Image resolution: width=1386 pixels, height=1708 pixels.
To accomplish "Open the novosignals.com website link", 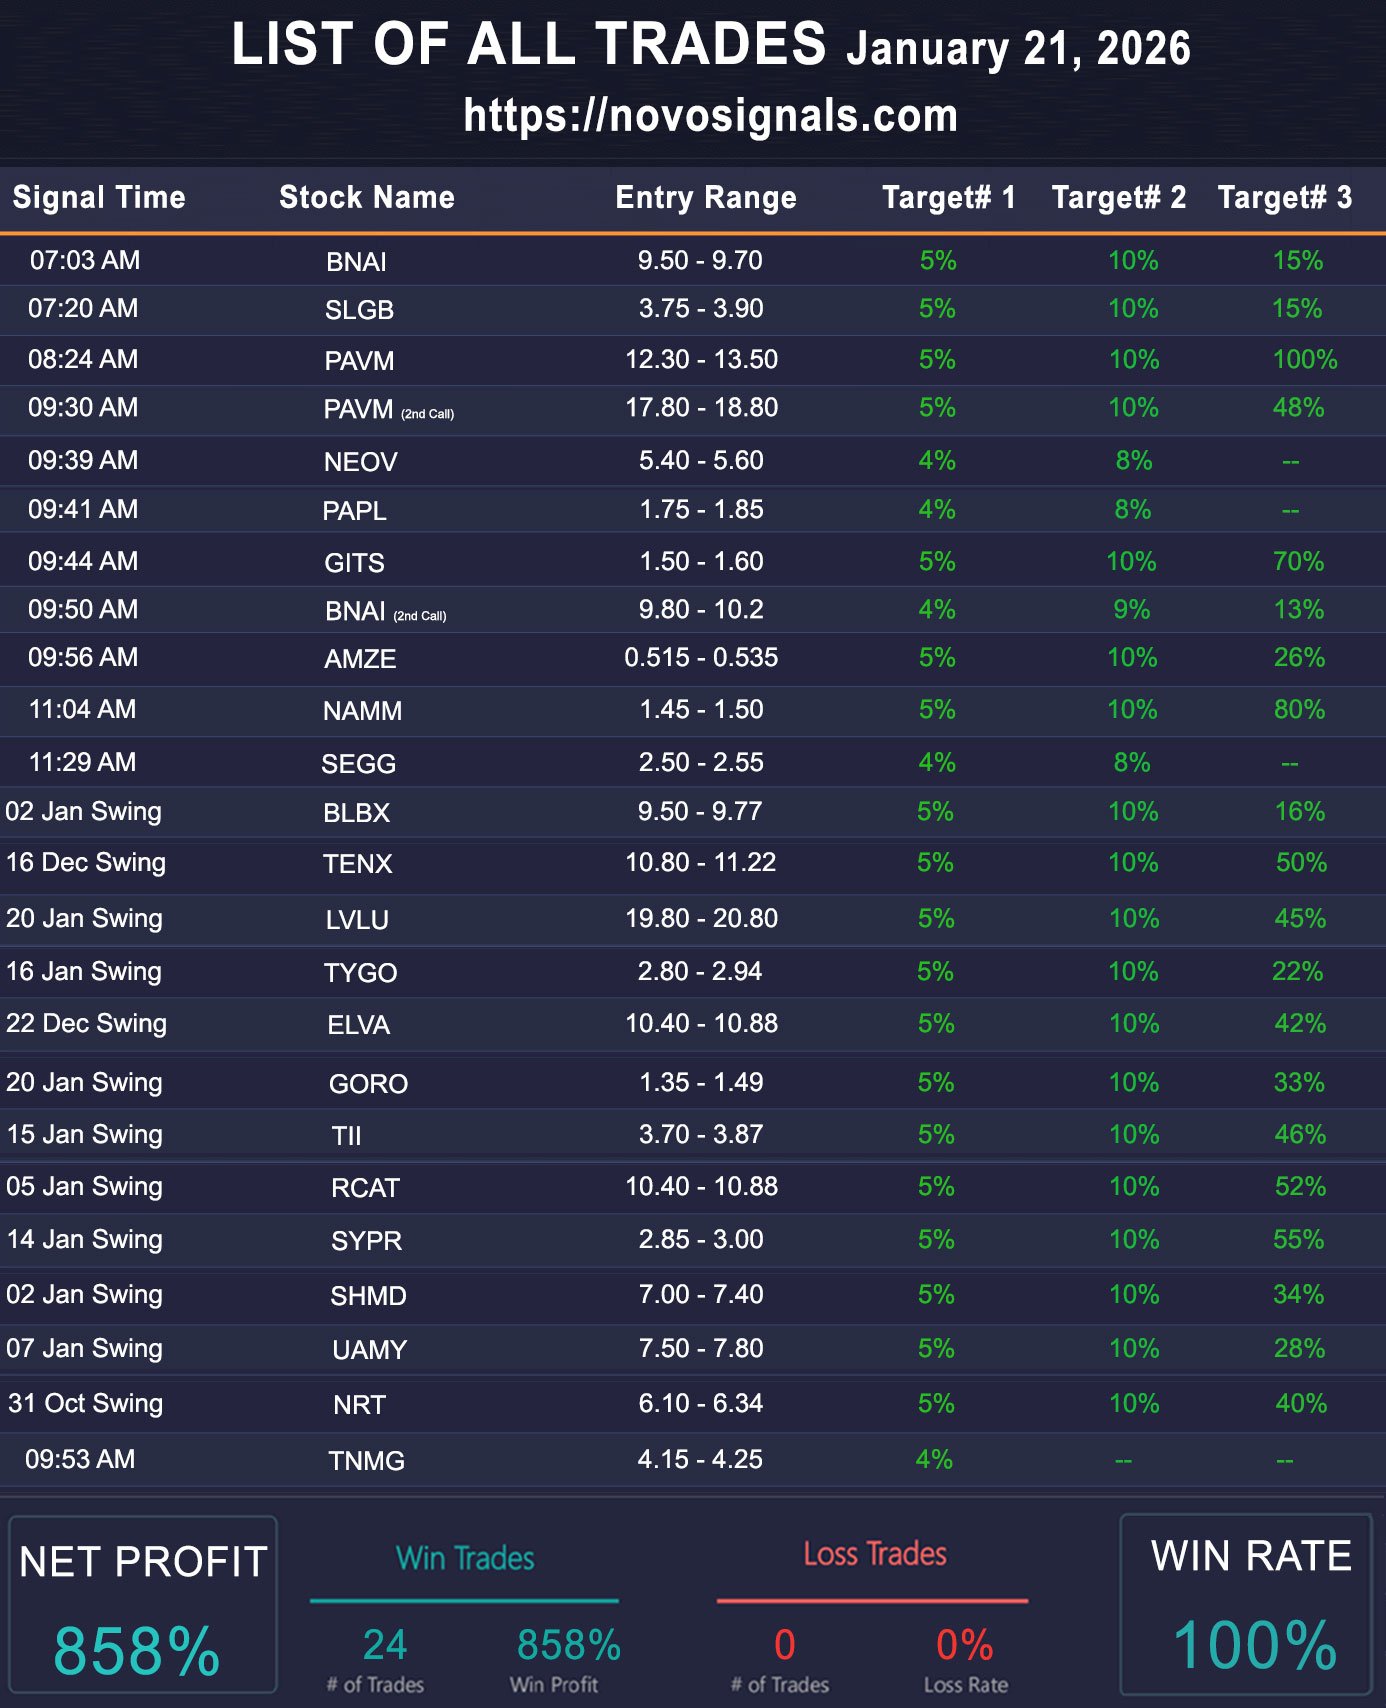I will coord(710,116).
